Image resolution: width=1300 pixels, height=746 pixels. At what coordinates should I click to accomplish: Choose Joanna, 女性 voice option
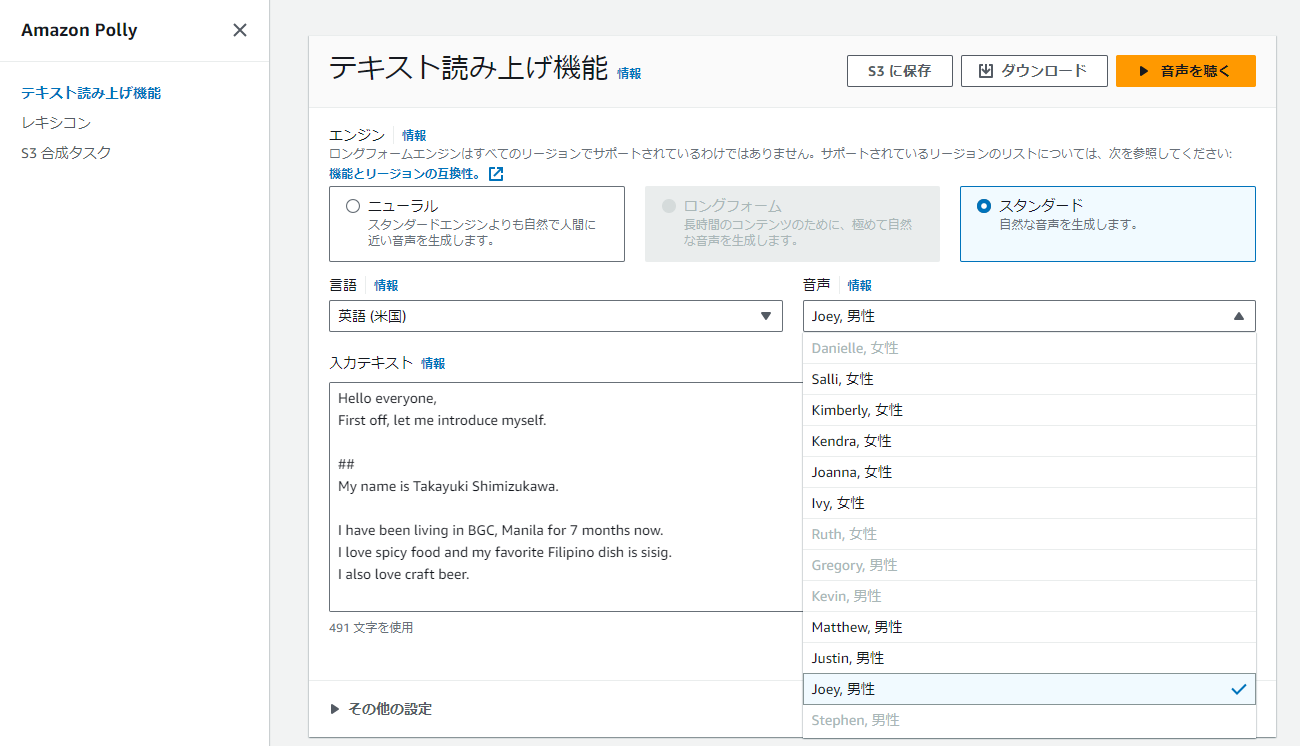point(1029,472)
